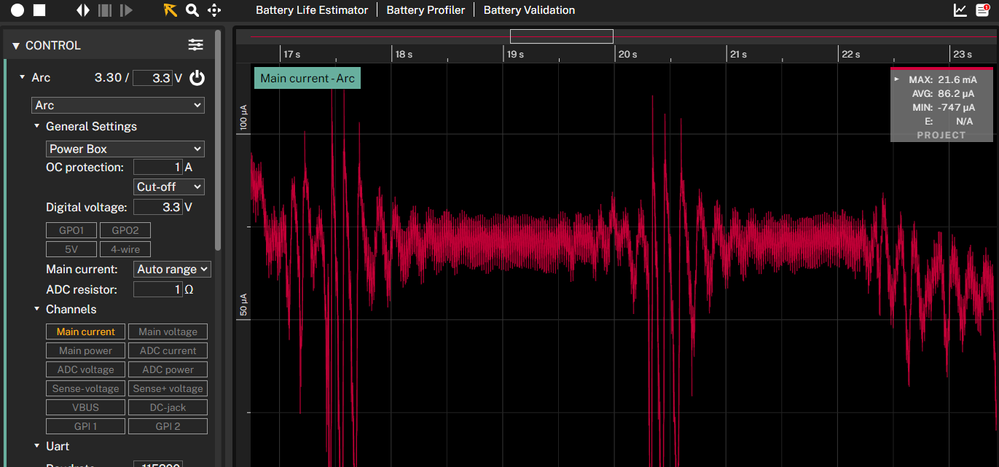This screenshot has width=999, height=467.
Task: Click the 50 µA y-axis label
Action: (243, 306)
